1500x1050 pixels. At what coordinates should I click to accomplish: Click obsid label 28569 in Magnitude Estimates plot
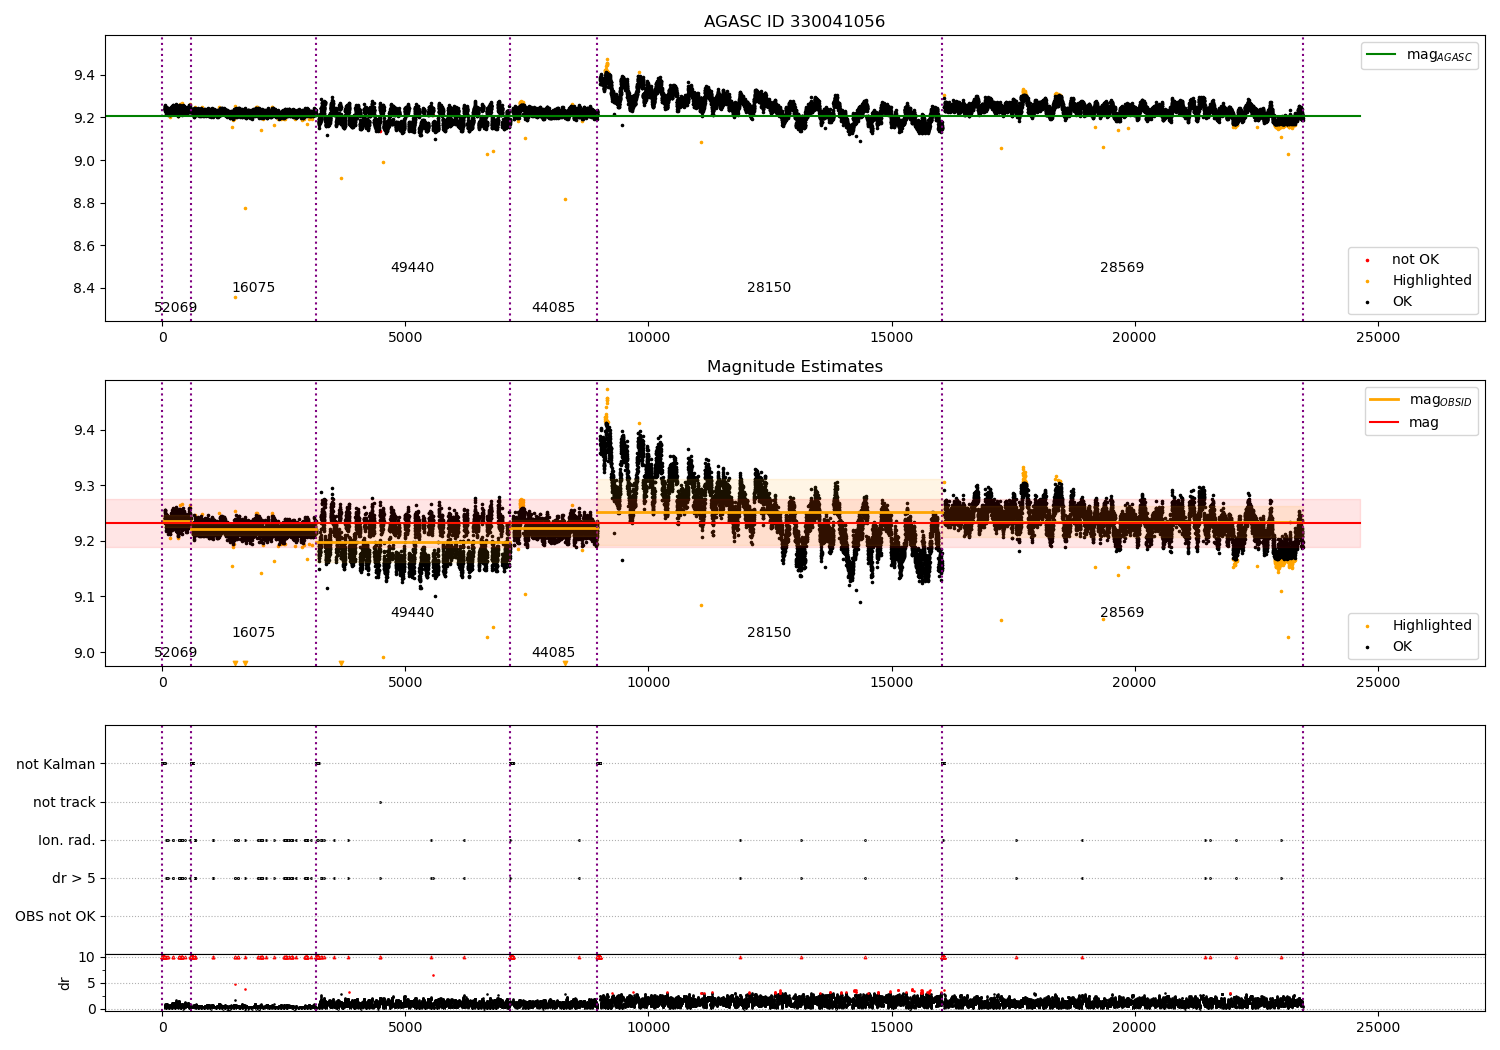[x=1122, y=613]
